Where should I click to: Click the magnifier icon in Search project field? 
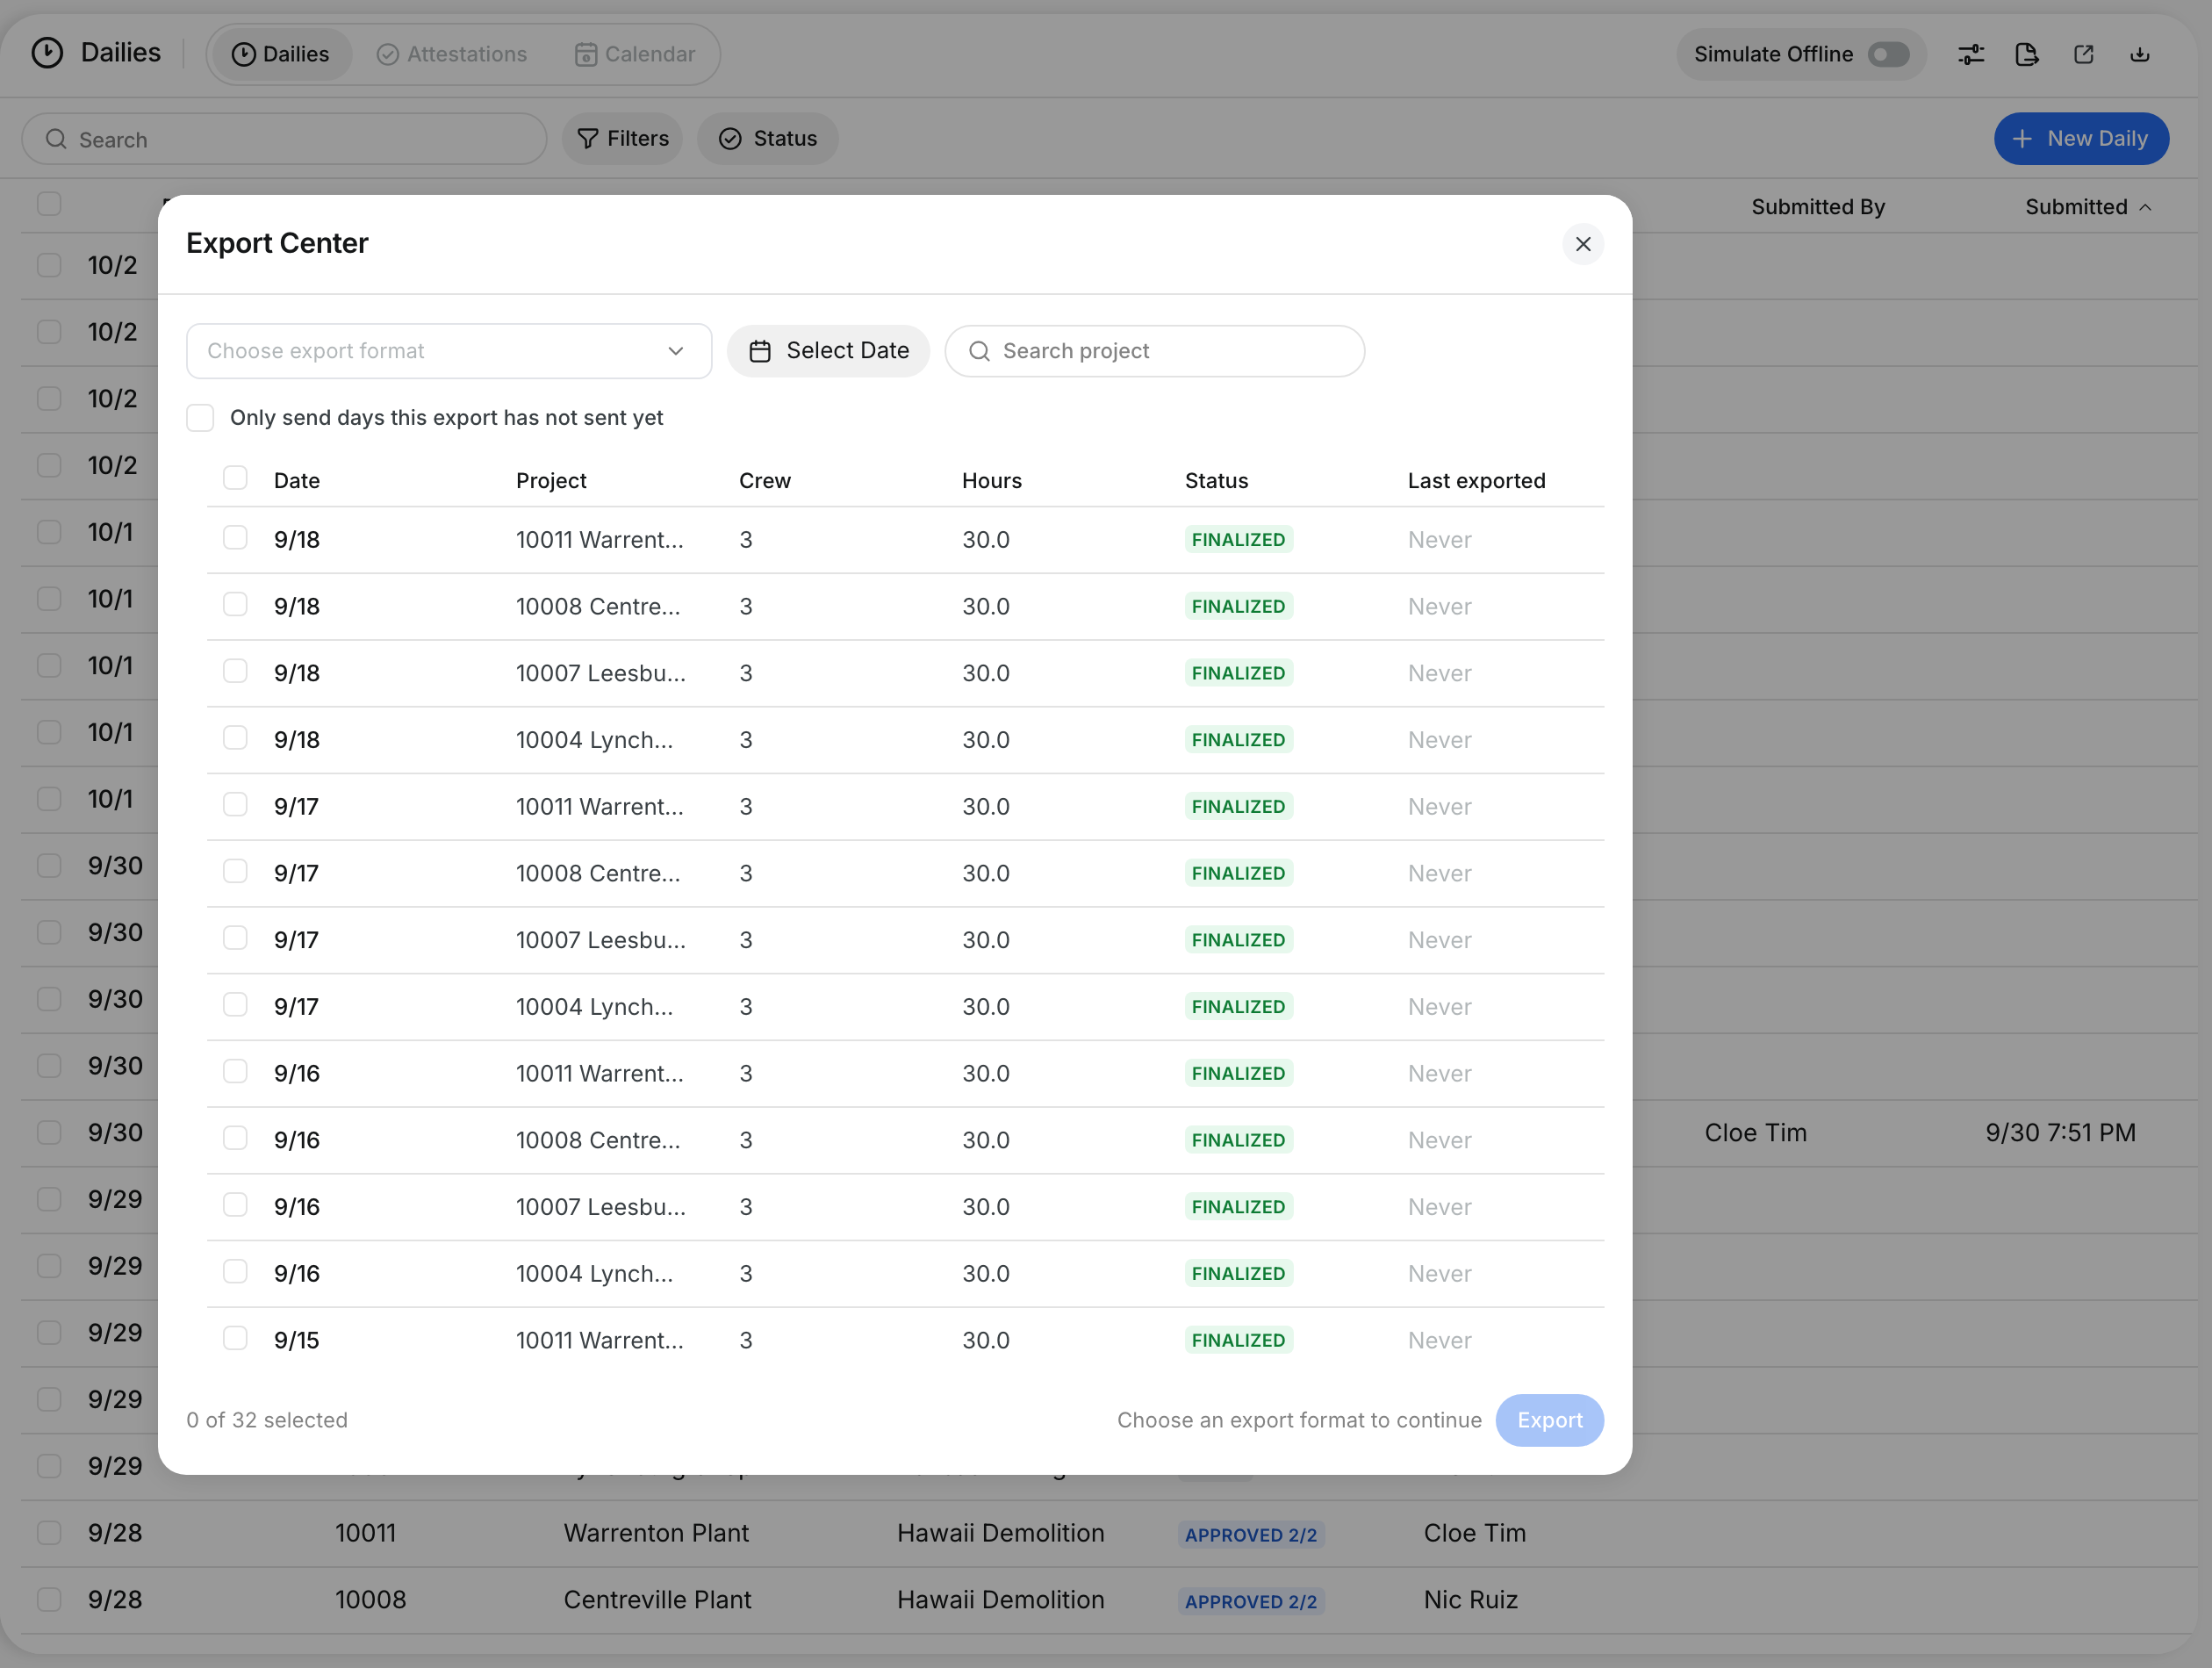[979, 351]
